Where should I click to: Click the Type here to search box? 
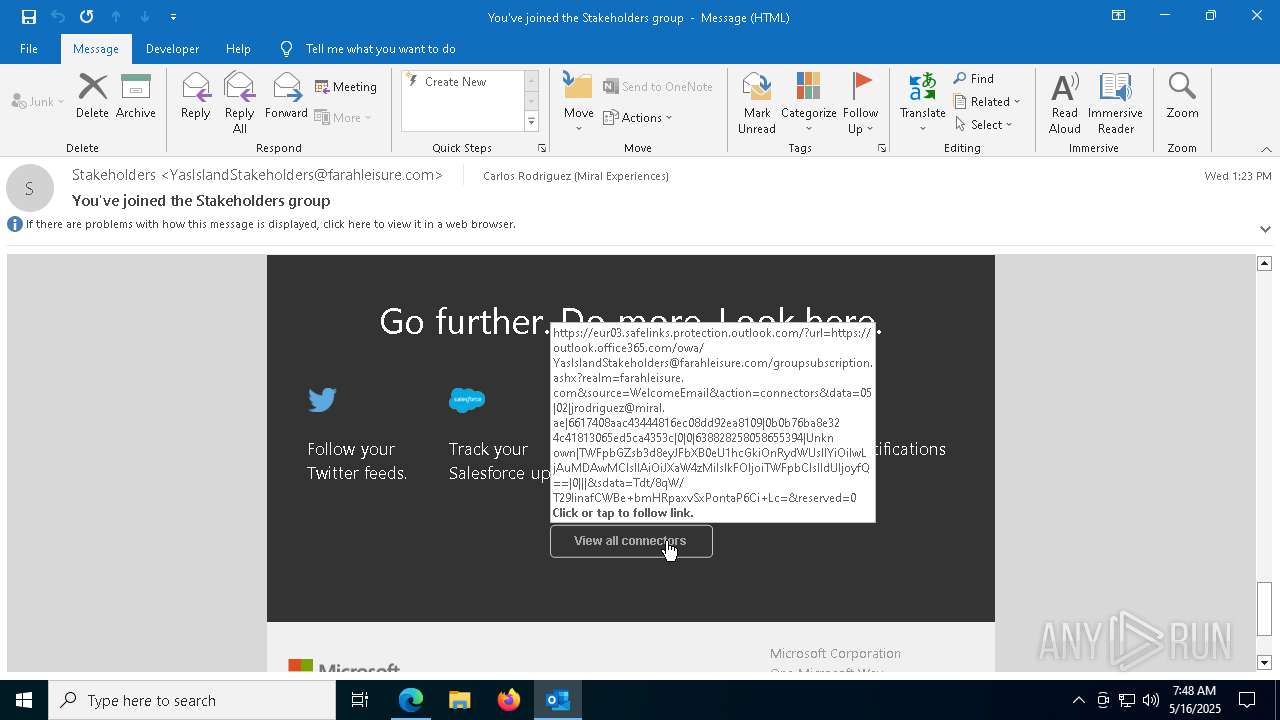point(192,700)
